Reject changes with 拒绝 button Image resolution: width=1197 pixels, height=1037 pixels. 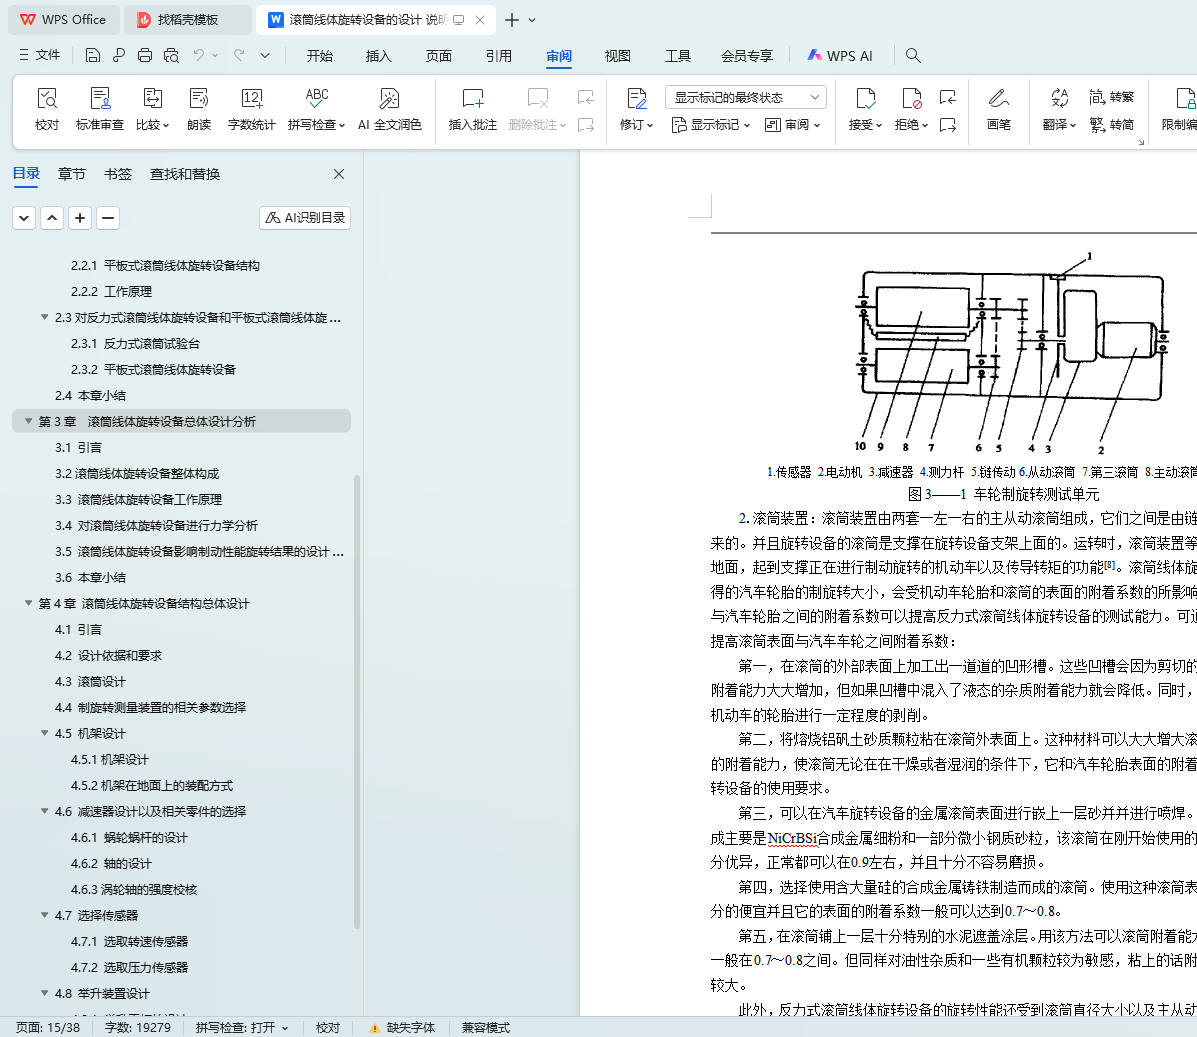(x=911, y=109)
